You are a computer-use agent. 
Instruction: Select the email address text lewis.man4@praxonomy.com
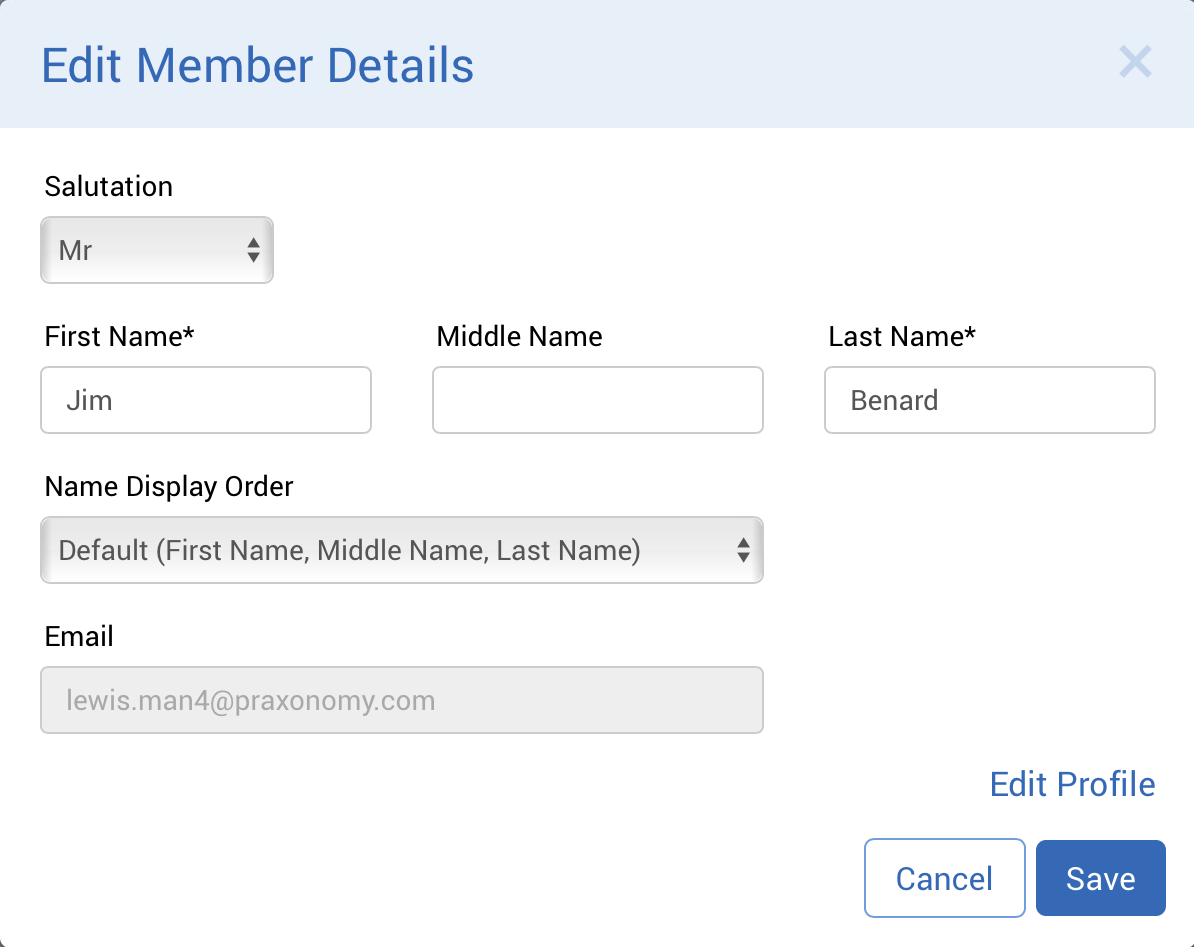[251, 700]
